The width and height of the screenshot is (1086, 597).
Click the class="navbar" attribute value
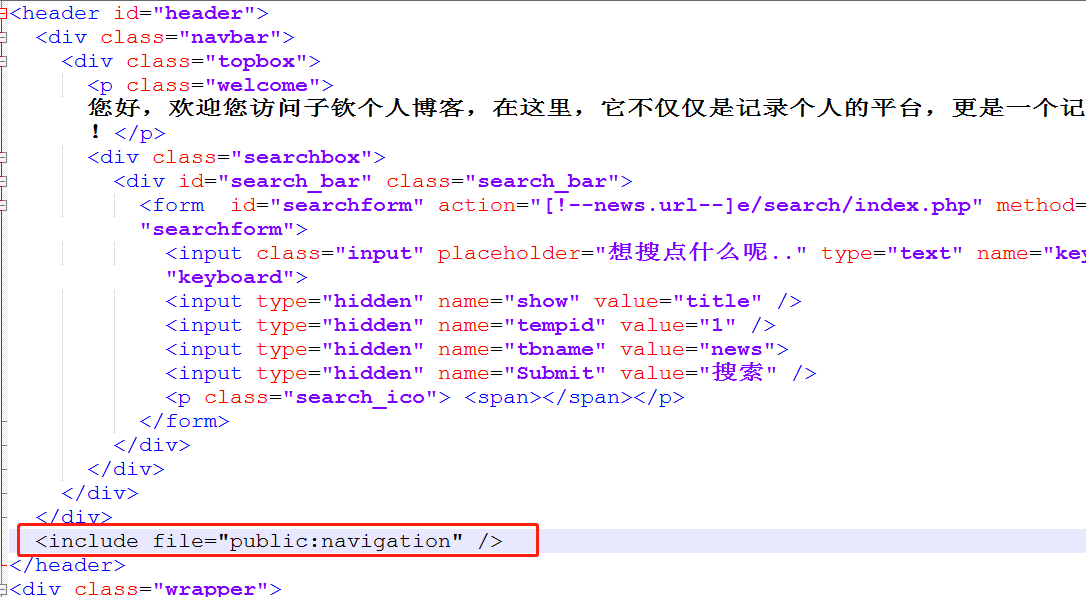(228, 37)
